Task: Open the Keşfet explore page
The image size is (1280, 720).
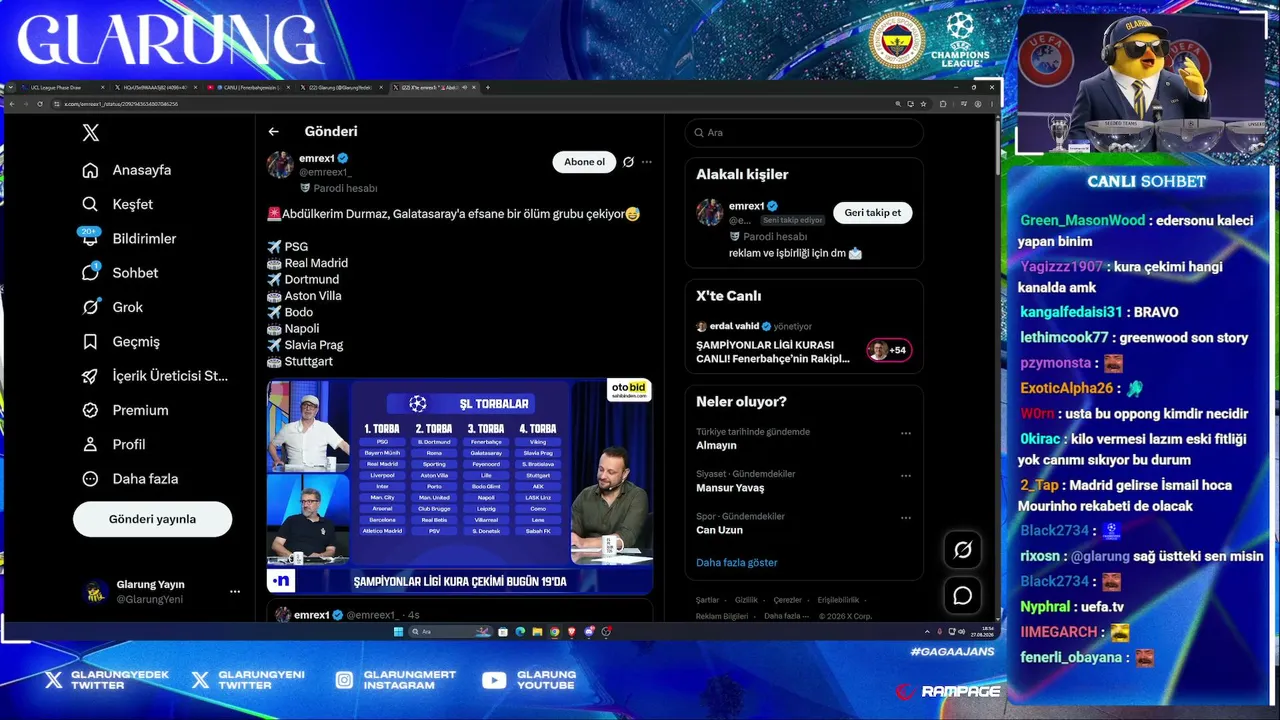Action: (118, 204)
